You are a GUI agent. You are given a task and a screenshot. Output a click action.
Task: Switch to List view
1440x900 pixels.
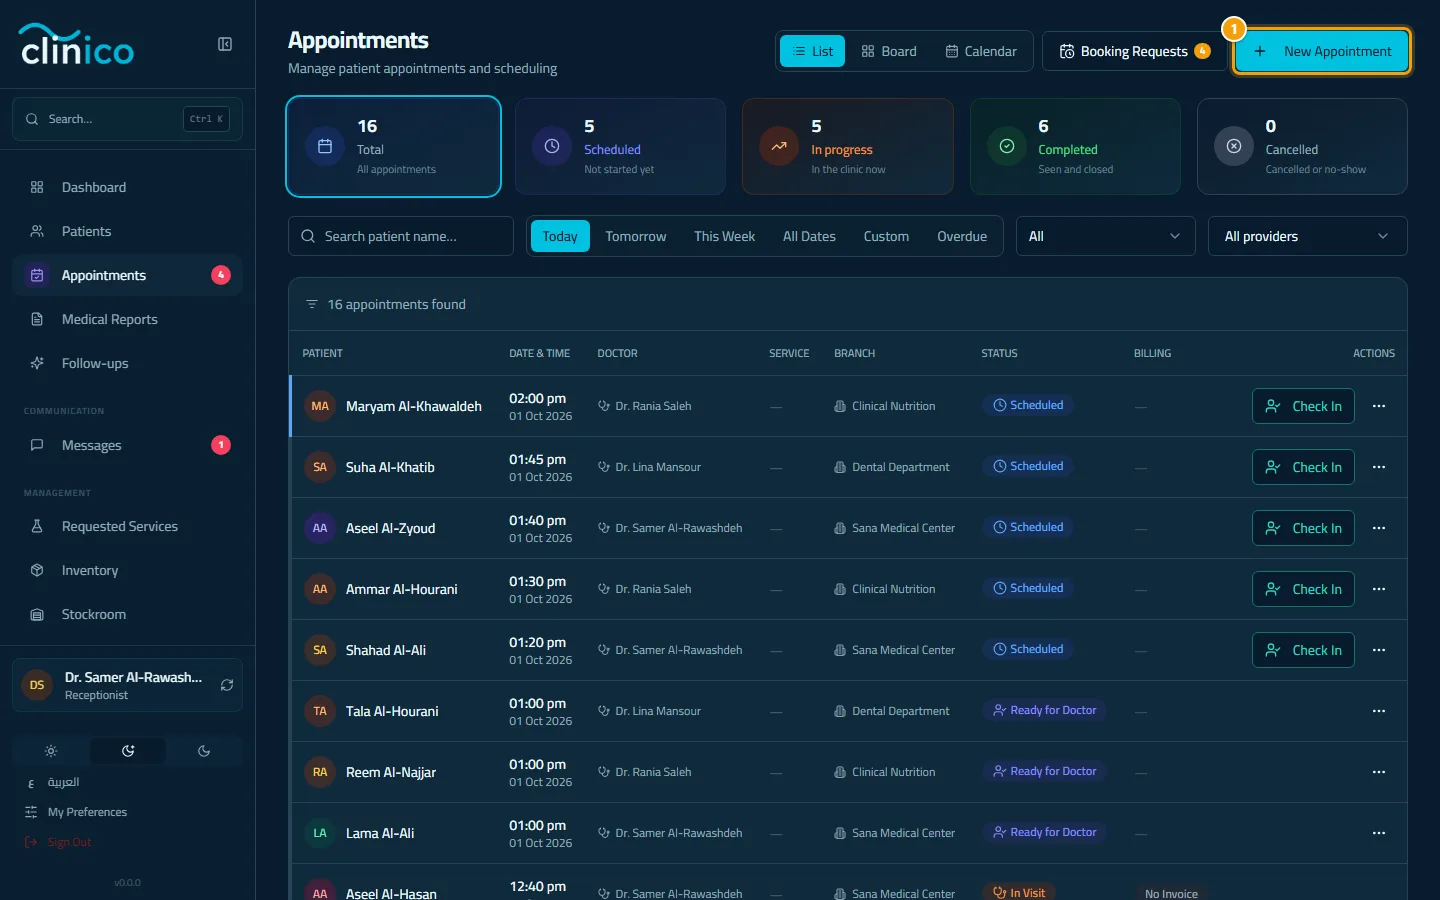coord(812,51)
